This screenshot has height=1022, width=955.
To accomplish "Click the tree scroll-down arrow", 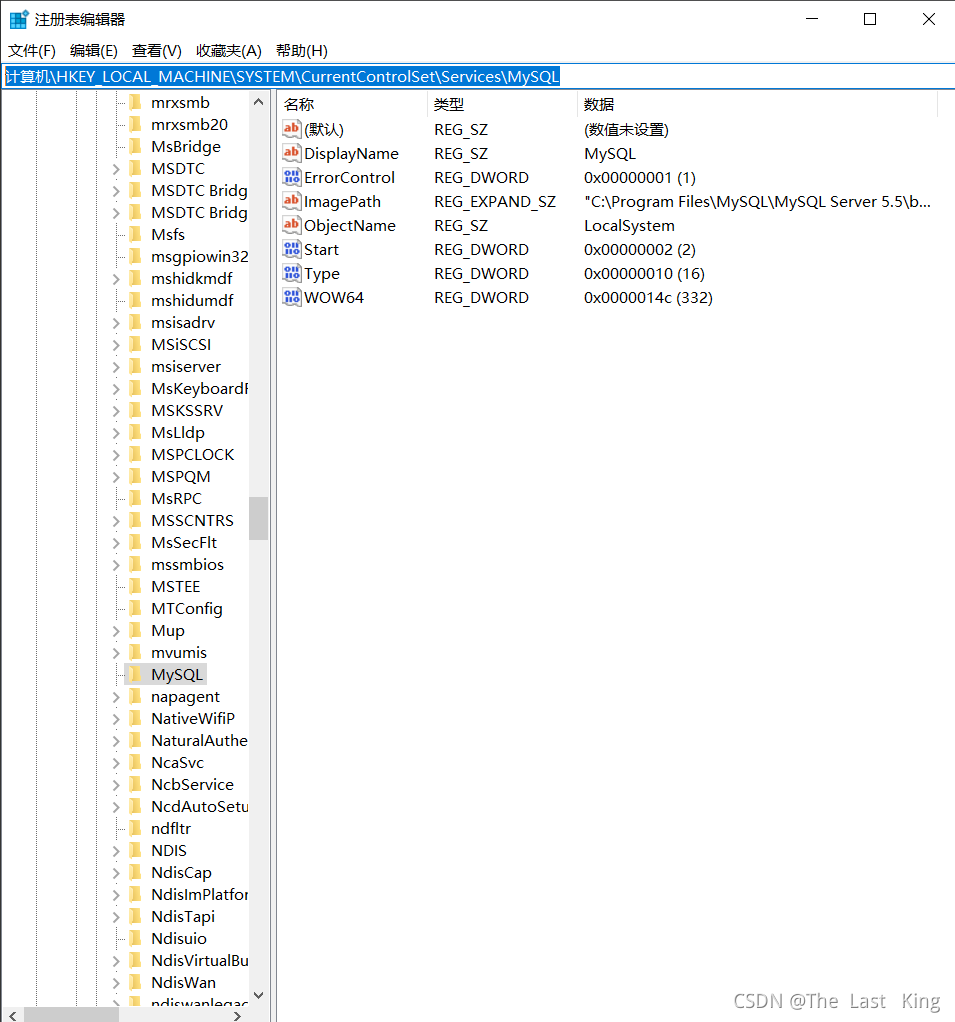I will [258, 995].
